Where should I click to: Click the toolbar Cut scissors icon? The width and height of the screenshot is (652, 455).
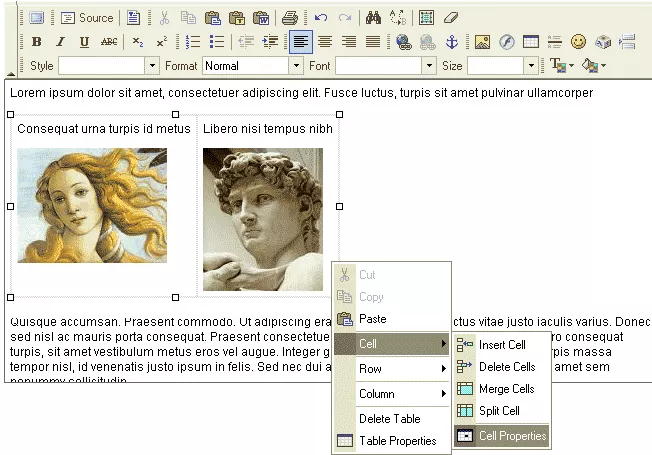pos(165,18)
